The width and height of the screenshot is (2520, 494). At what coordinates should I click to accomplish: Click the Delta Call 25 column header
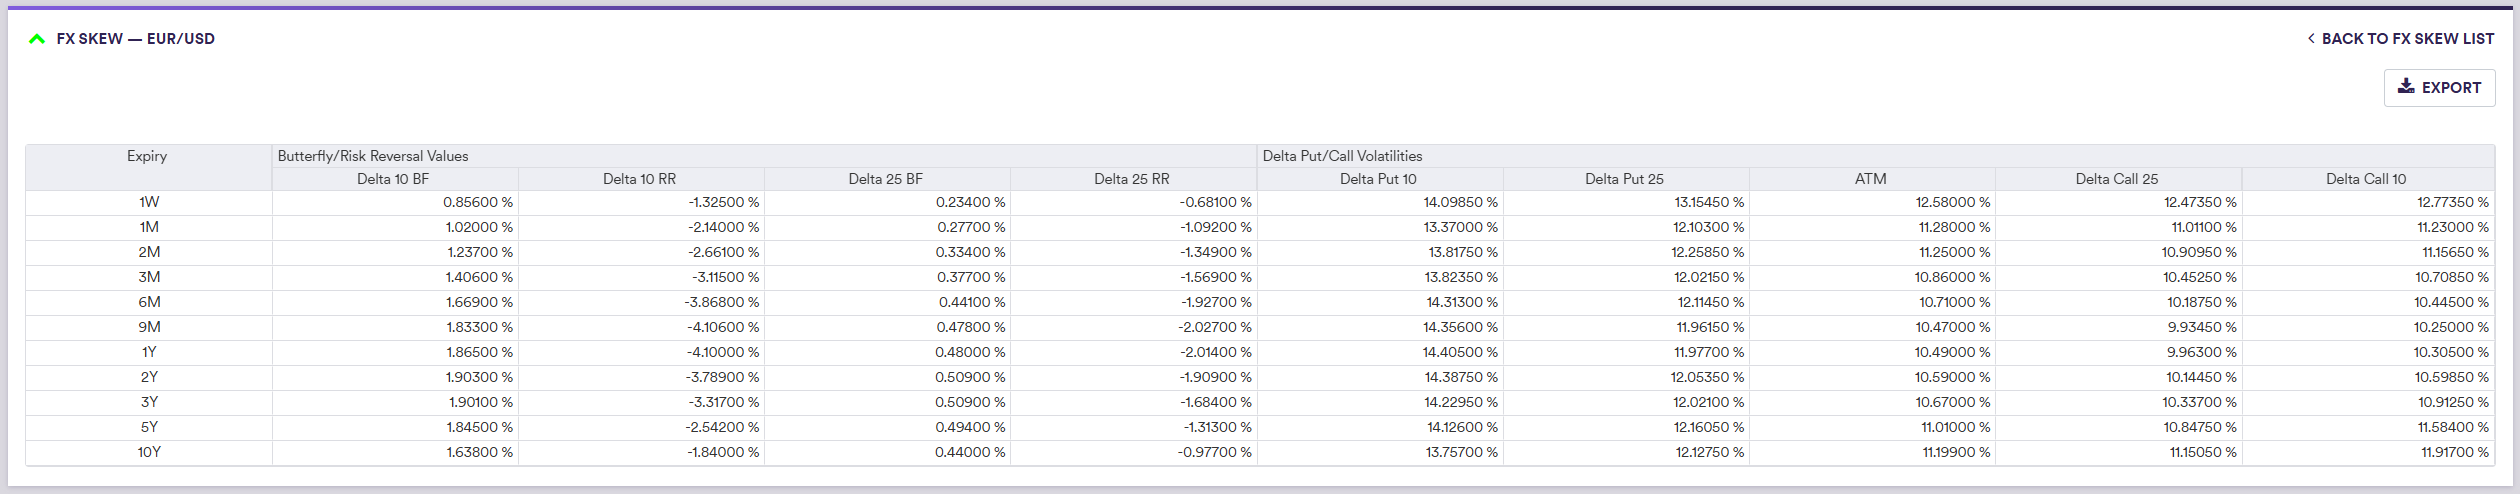click(2116, 179)
